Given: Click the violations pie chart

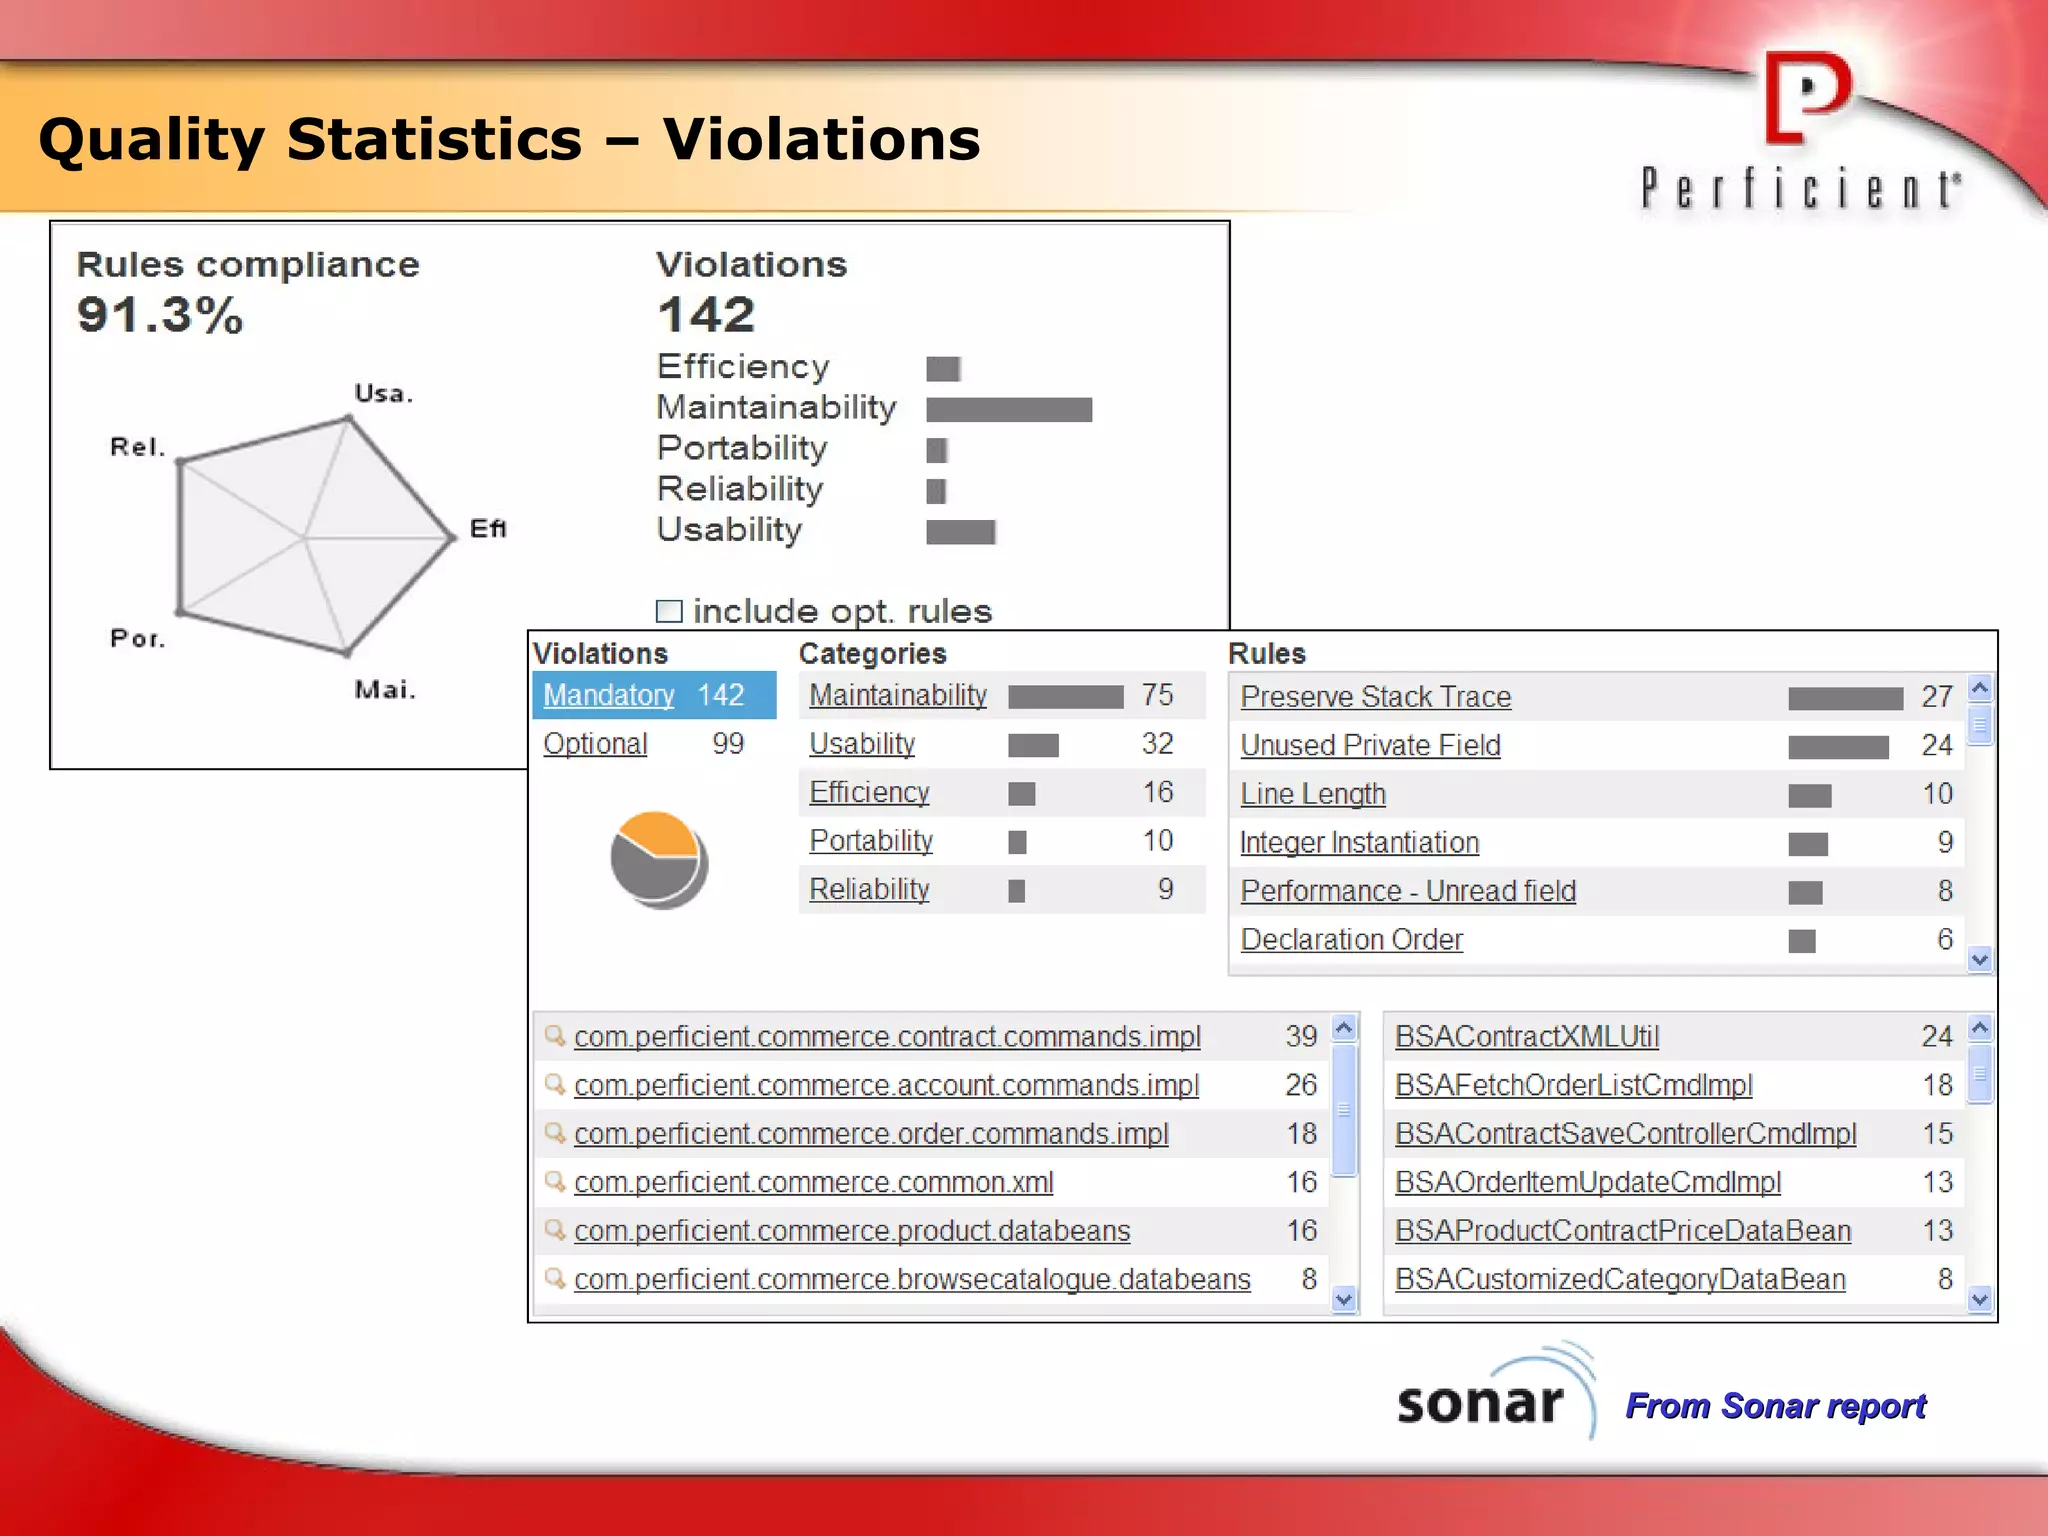Looking at the screenshot, I should click(659, 860).
